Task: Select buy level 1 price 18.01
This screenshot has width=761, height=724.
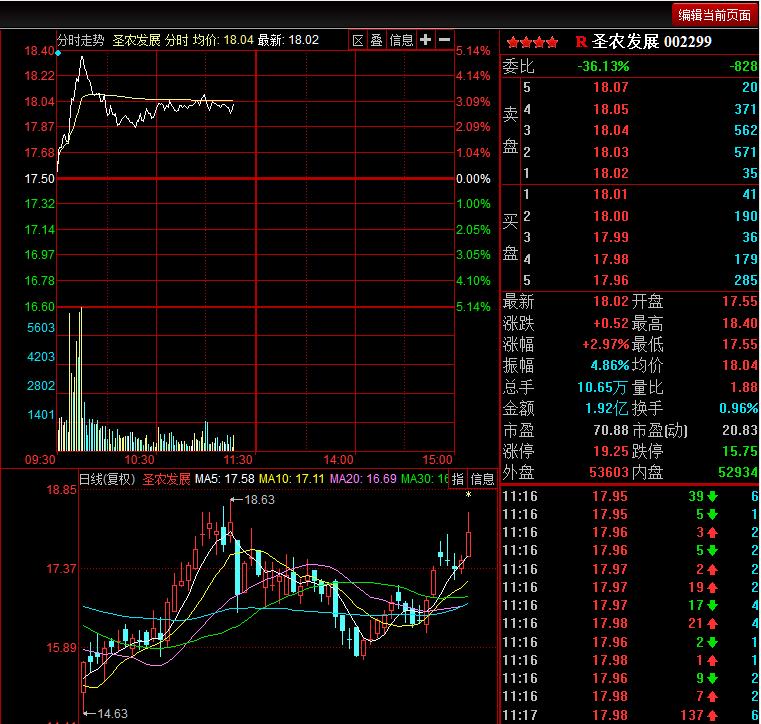Action: click(x=610, y=194)
